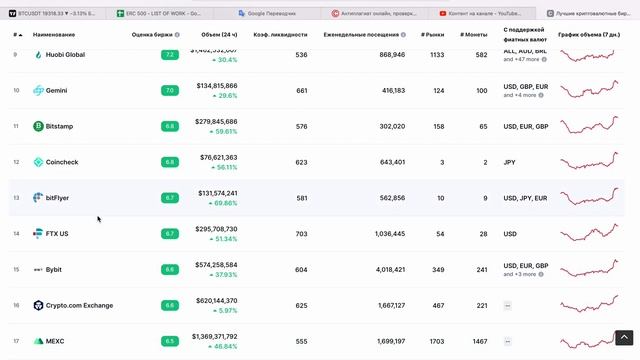The height and width of the screenshot is (360, 640).
Task: Click the YouTube tab favicon
Action: coord(443,13)
